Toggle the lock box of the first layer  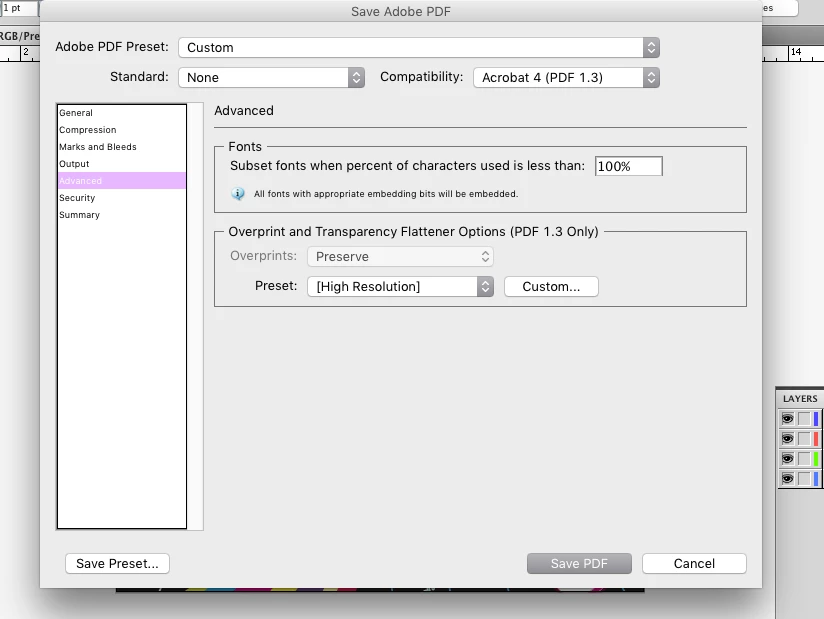(x=804, y=419)
